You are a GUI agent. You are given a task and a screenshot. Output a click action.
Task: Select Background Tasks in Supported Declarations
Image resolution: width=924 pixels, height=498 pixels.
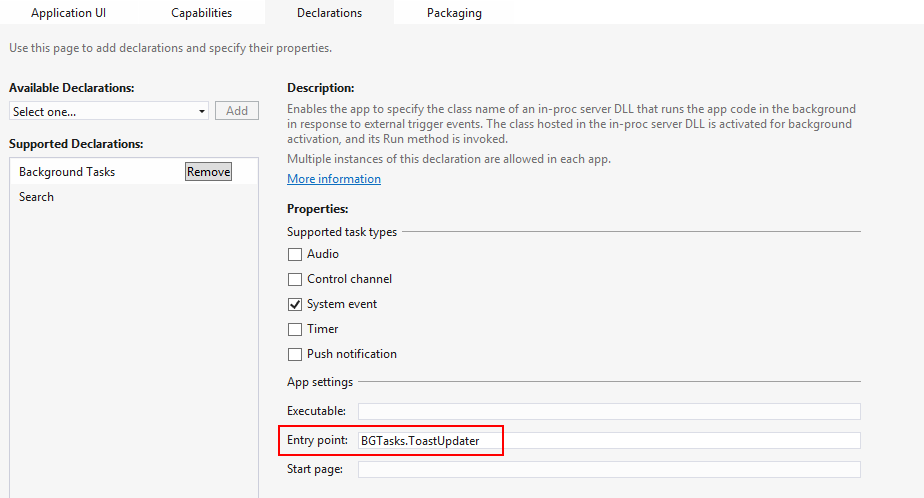pyautogui.click(x=67, y=172)
